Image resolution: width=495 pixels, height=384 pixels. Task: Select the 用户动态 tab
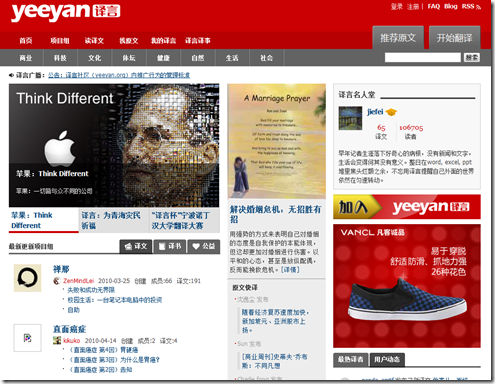(387, 360)
